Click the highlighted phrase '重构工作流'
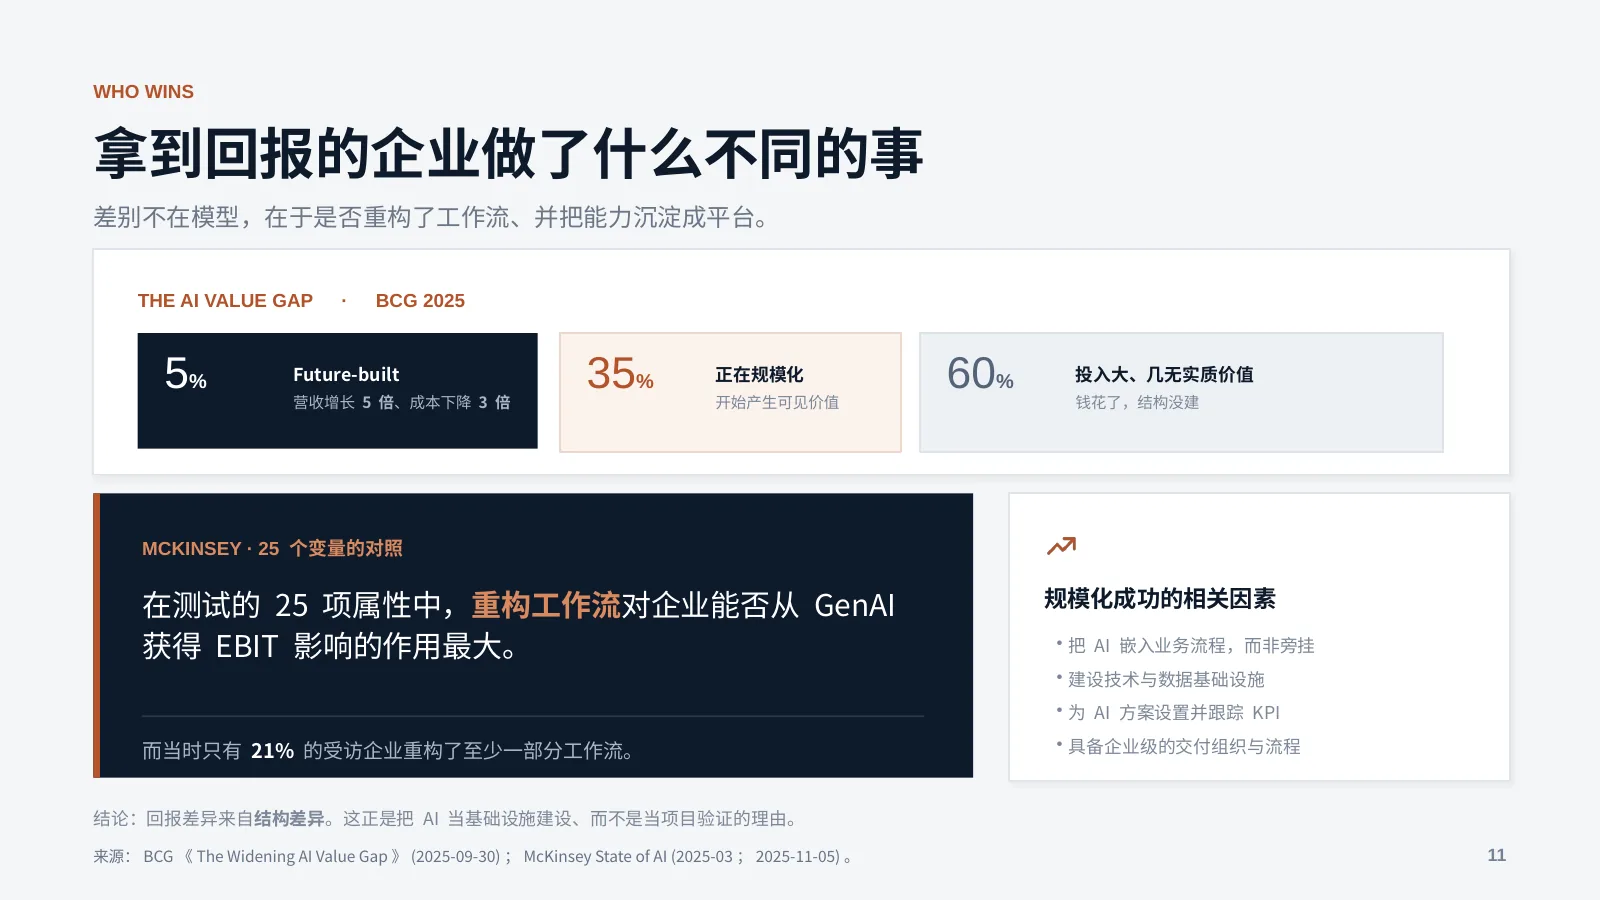 pos(546,605)
